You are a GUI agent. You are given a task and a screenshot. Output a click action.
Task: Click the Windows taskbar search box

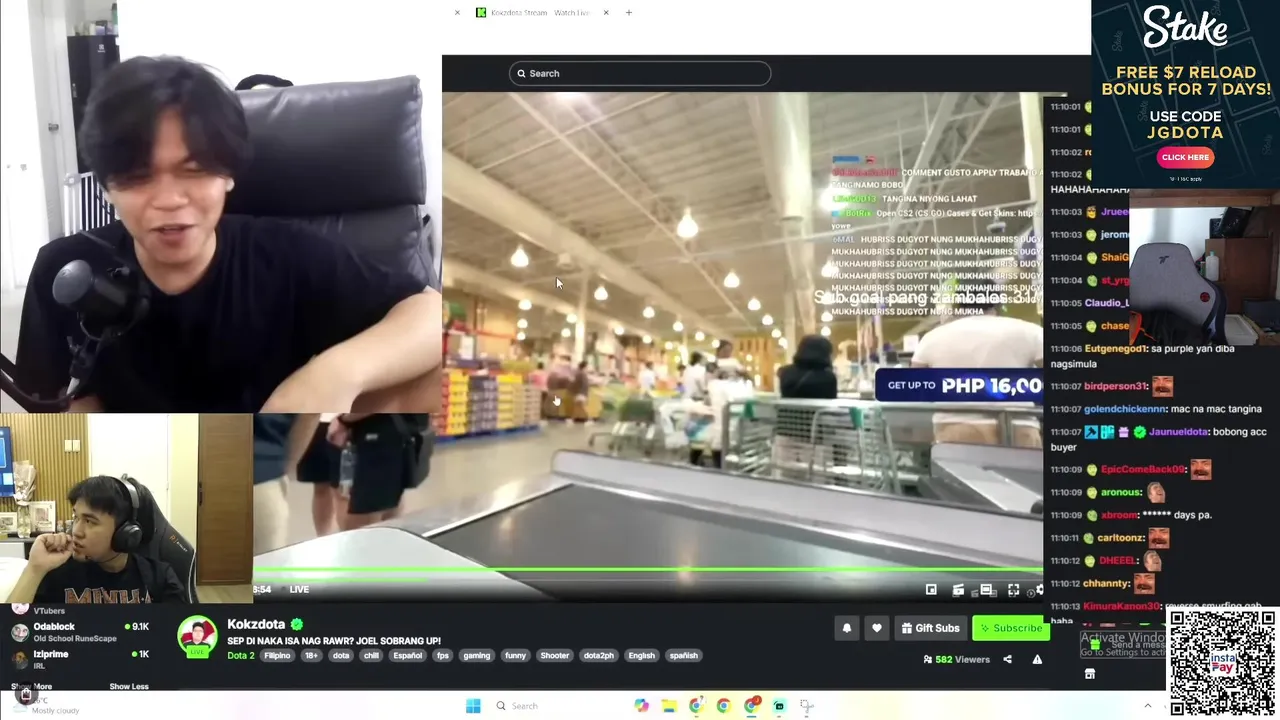coord(555,706)
